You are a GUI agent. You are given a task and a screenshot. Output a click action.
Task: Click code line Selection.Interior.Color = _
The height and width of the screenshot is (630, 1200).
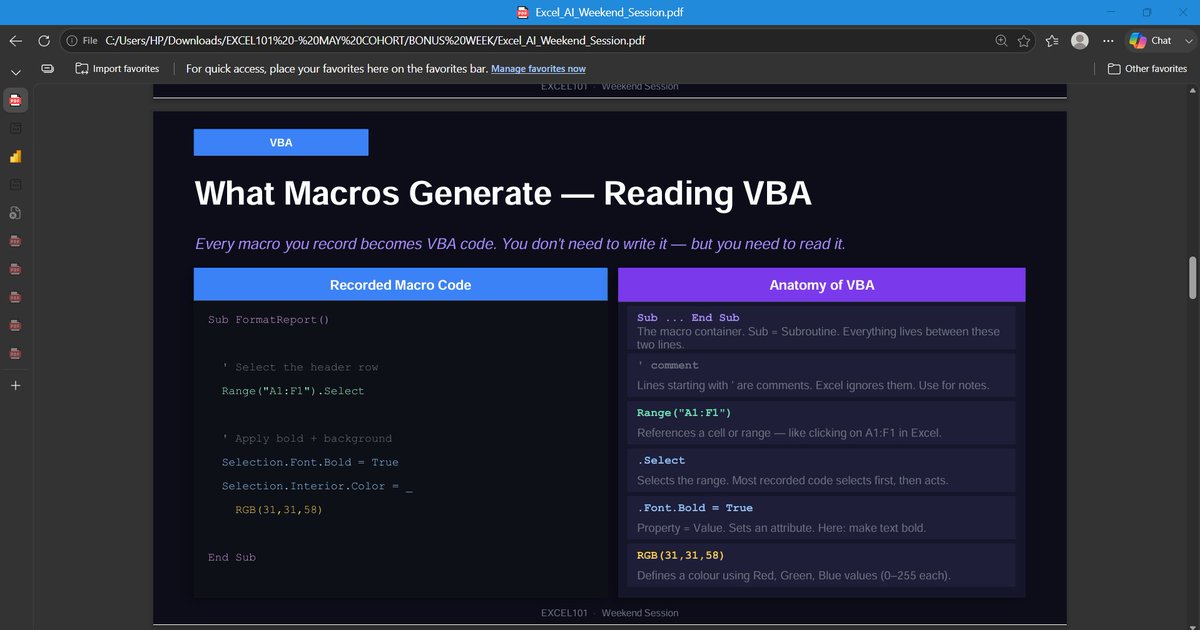pos(318,486)
